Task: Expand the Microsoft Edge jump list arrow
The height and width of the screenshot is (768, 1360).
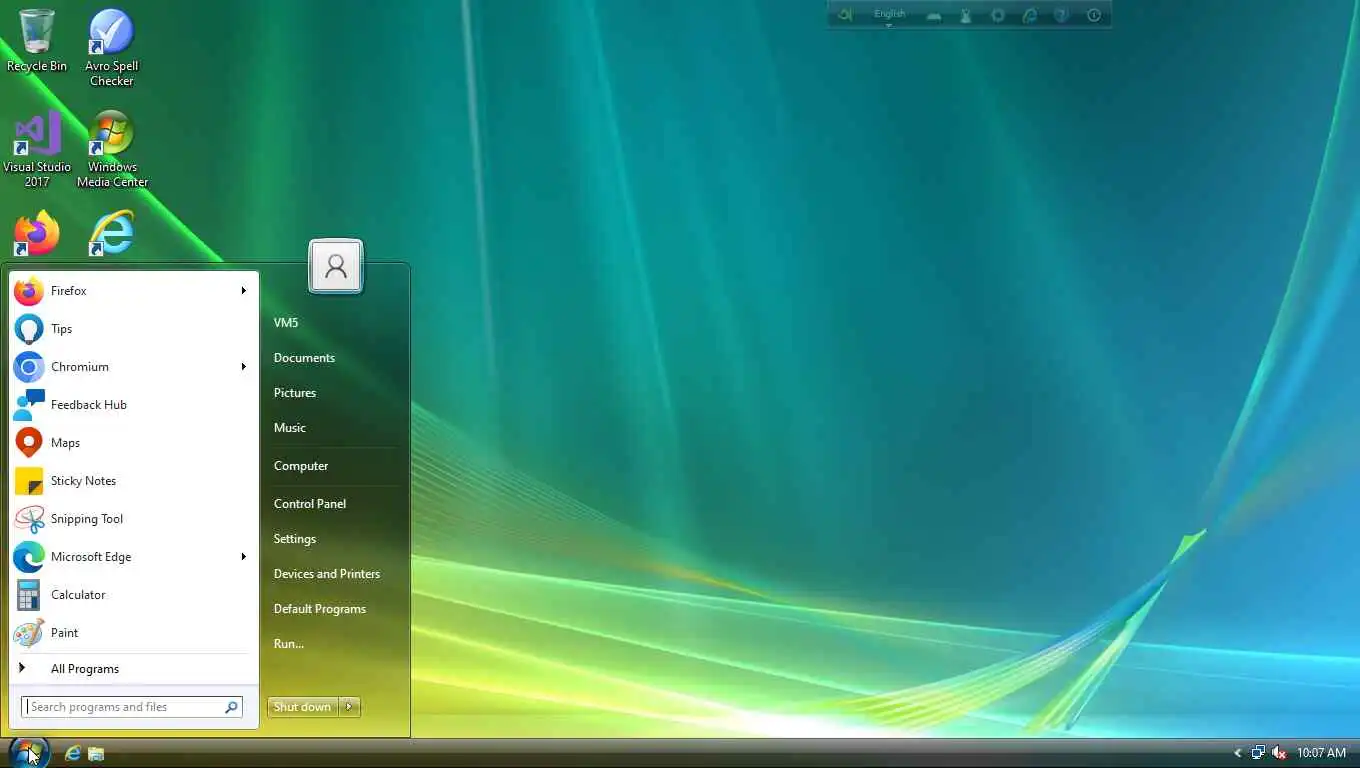Action: [243, 557]
